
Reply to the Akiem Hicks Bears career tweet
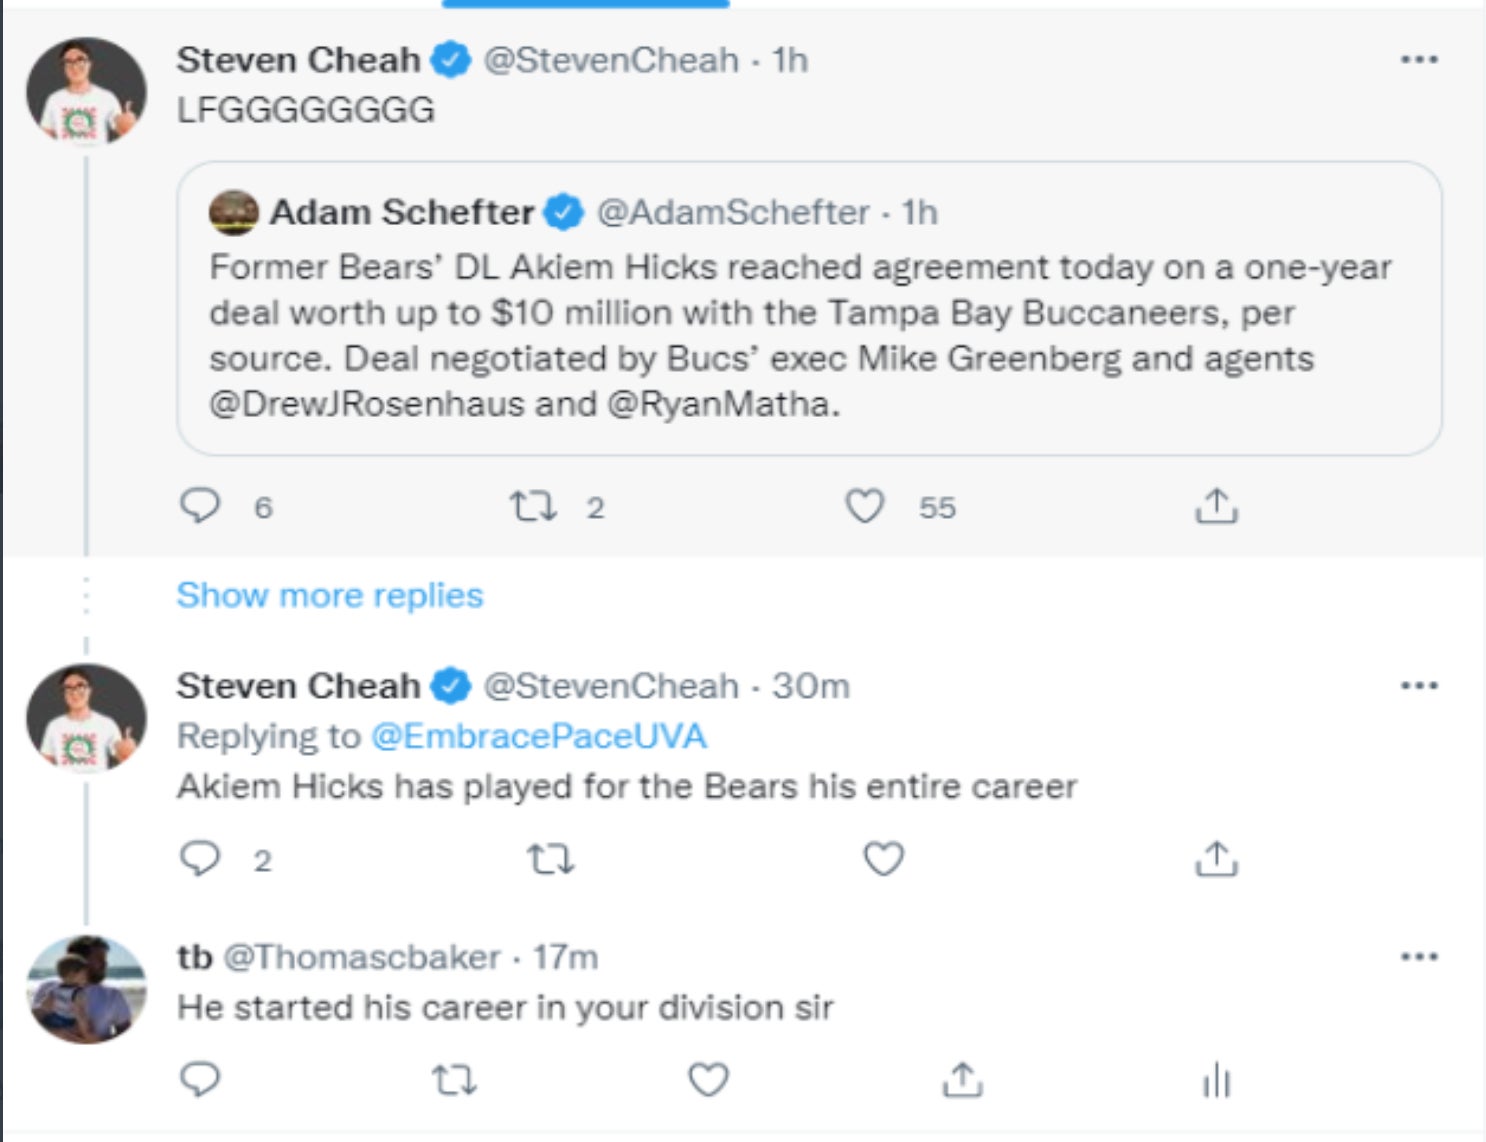[200, 858]
